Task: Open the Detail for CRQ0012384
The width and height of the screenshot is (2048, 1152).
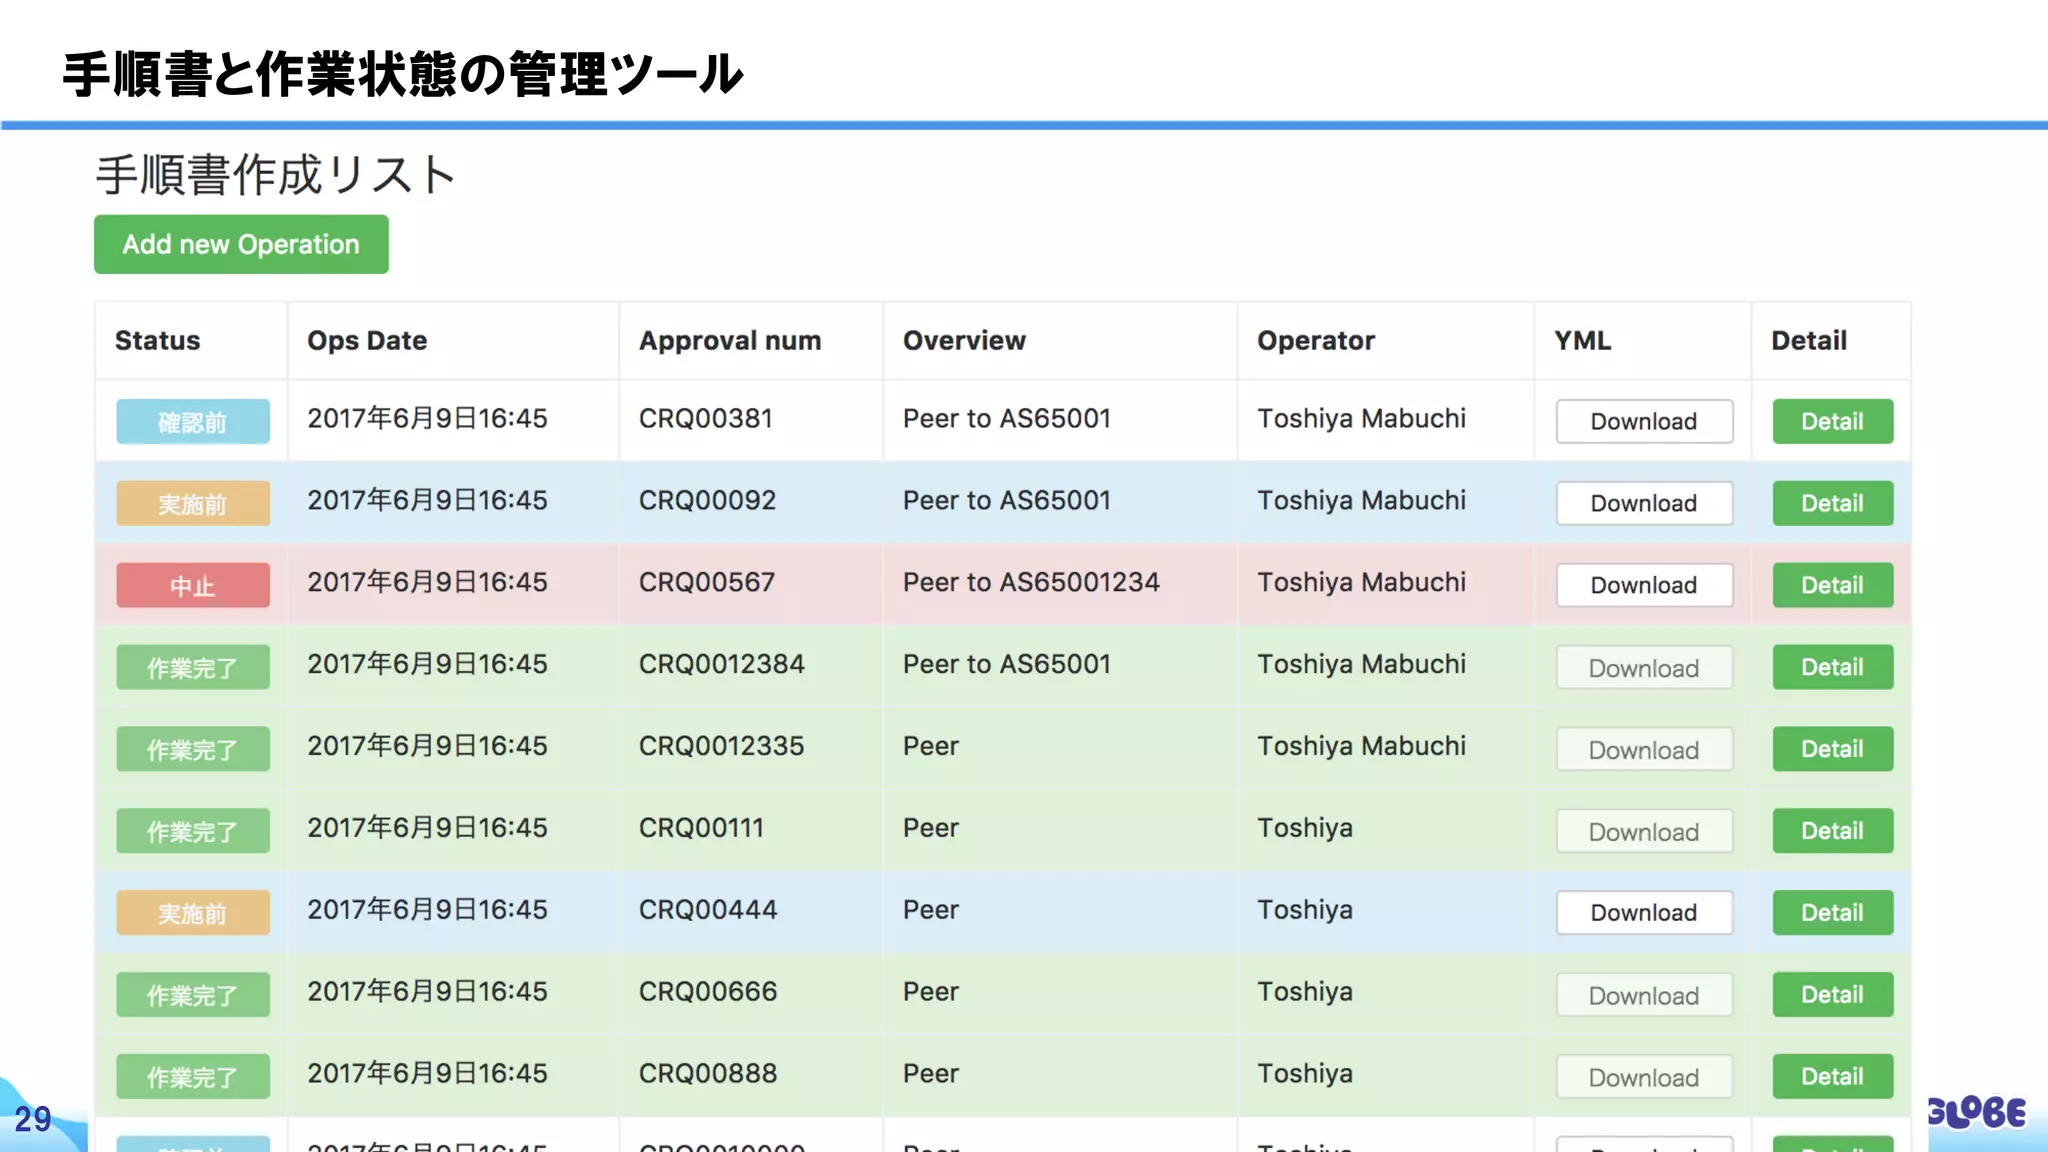Action: 1832,667
